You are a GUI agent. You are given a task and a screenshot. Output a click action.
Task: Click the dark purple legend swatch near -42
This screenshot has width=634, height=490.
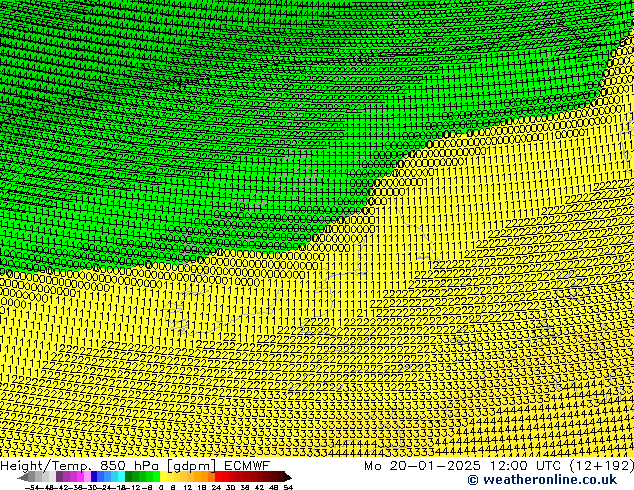(x=59, y=476)
